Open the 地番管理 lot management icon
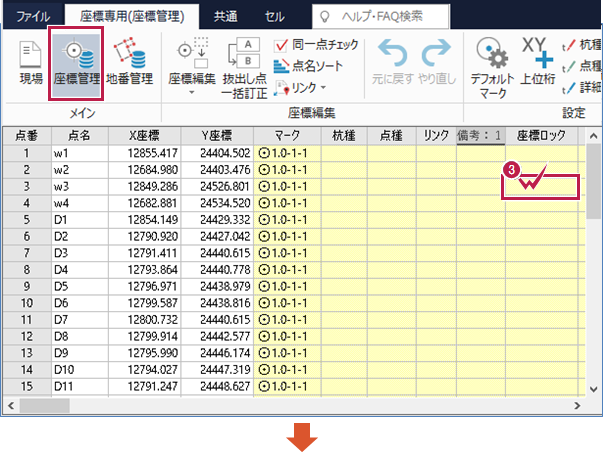Screen dimensions: 603x452 pos(130,63)
